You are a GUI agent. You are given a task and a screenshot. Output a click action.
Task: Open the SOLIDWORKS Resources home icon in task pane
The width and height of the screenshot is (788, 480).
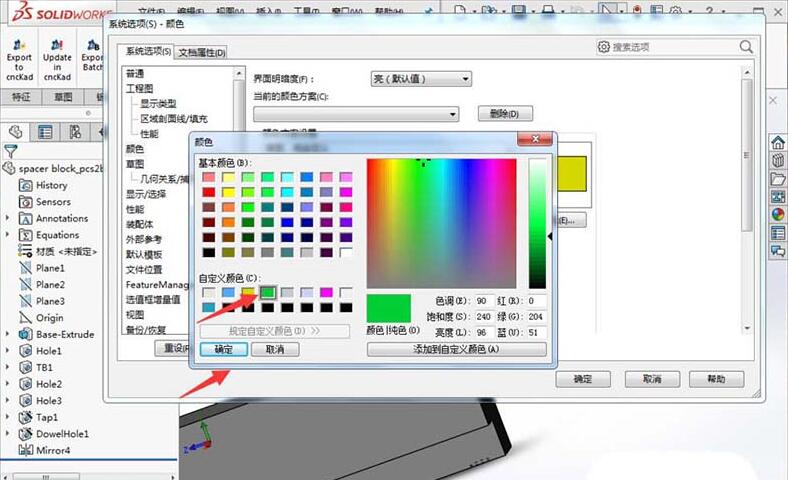778,143
